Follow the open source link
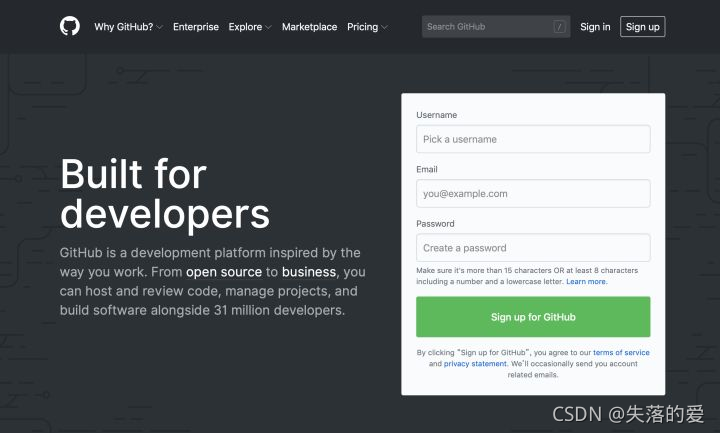 click(224, 272)
